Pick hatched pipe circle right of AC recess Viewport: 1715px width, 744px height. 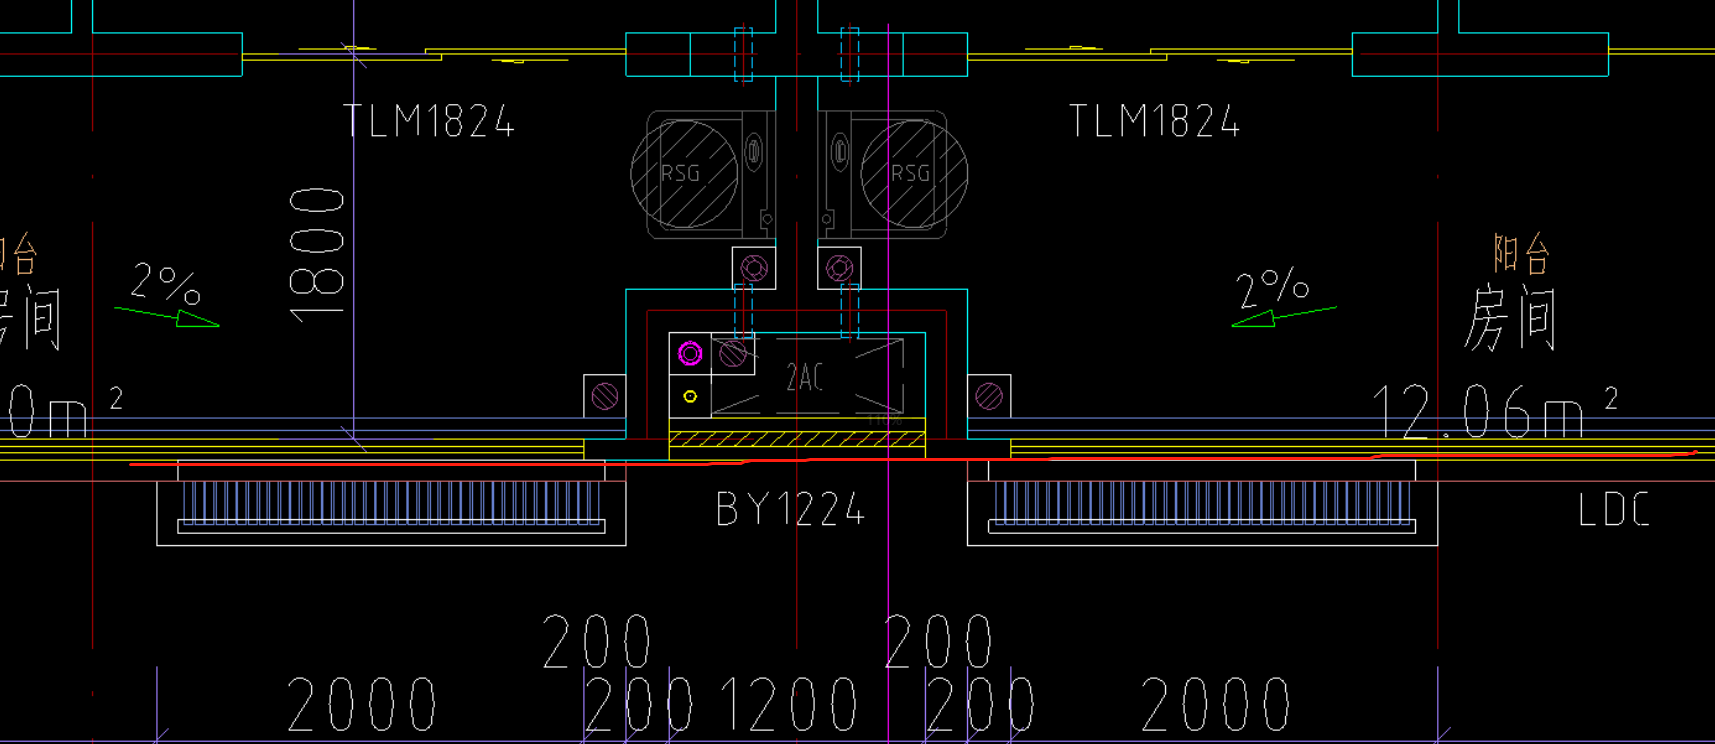pos(989,397)
